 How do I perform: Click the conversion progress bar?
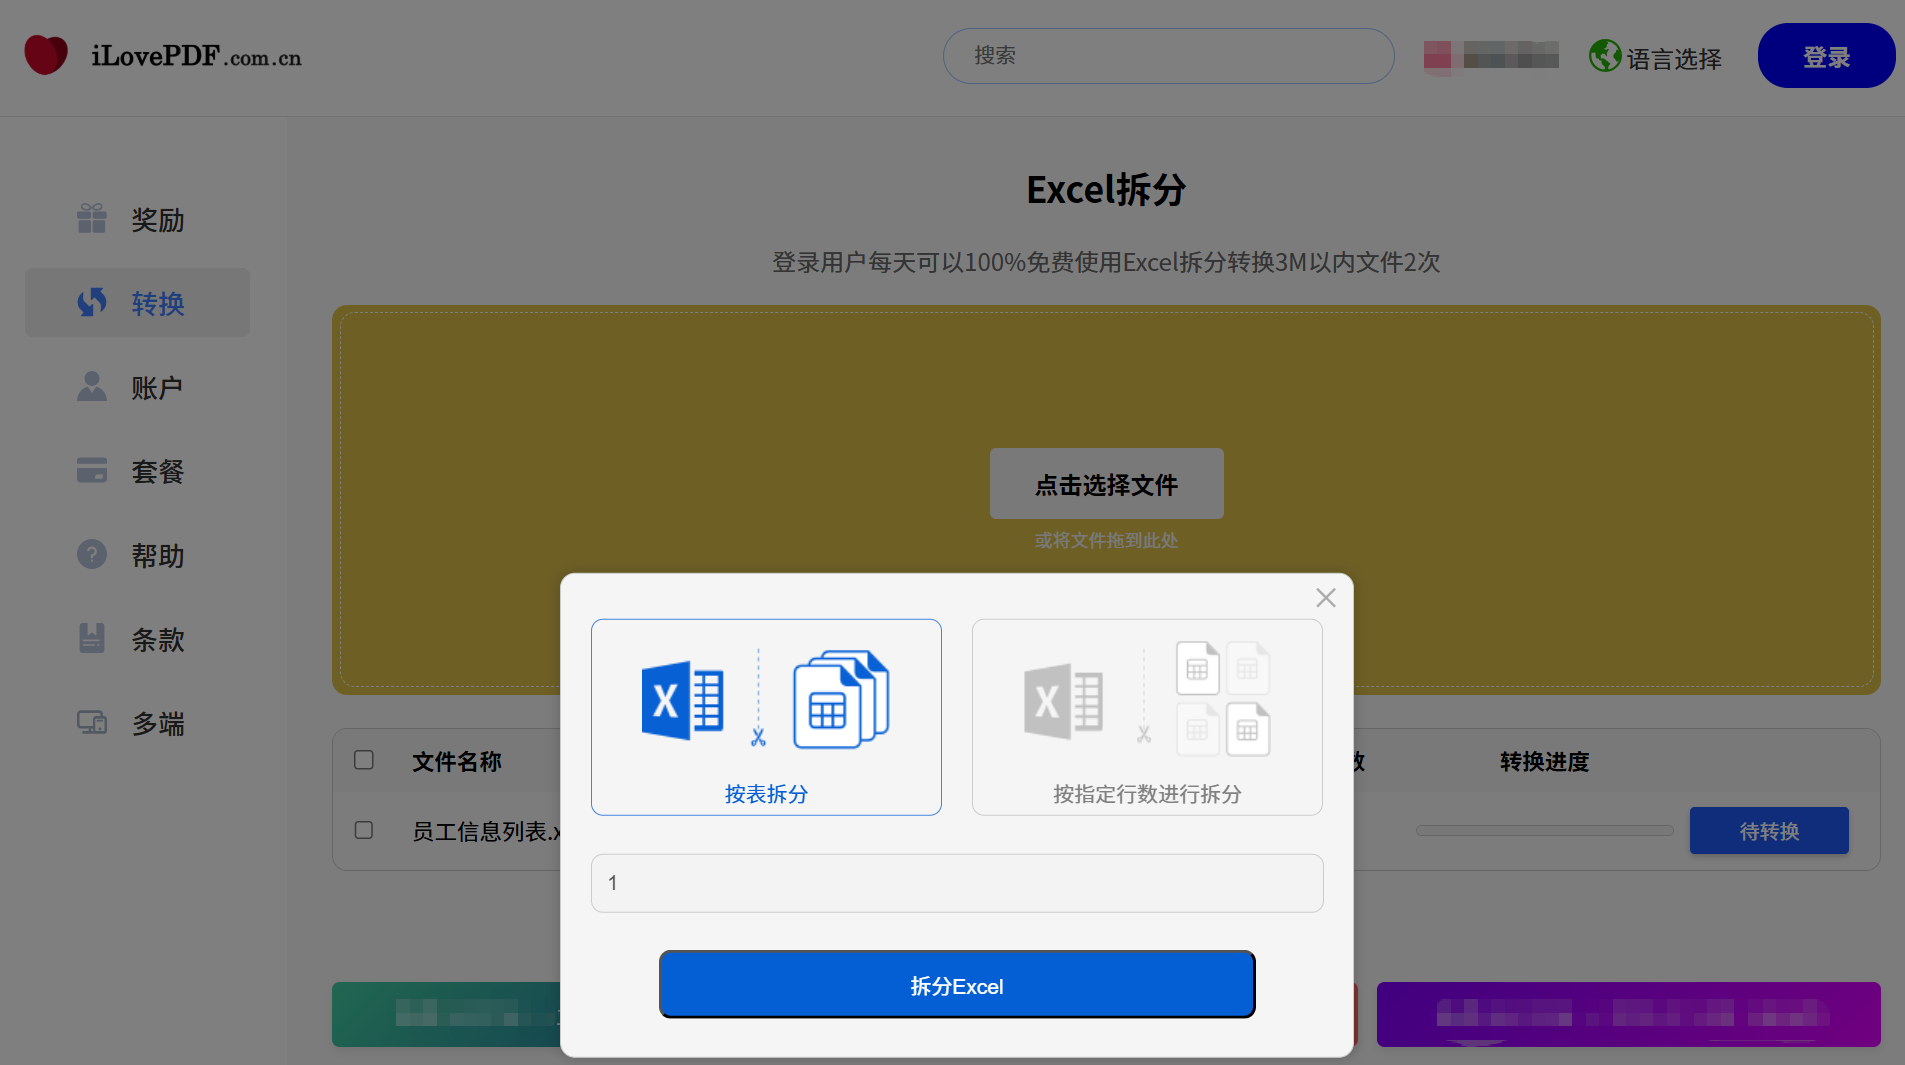pos(1544,830)
